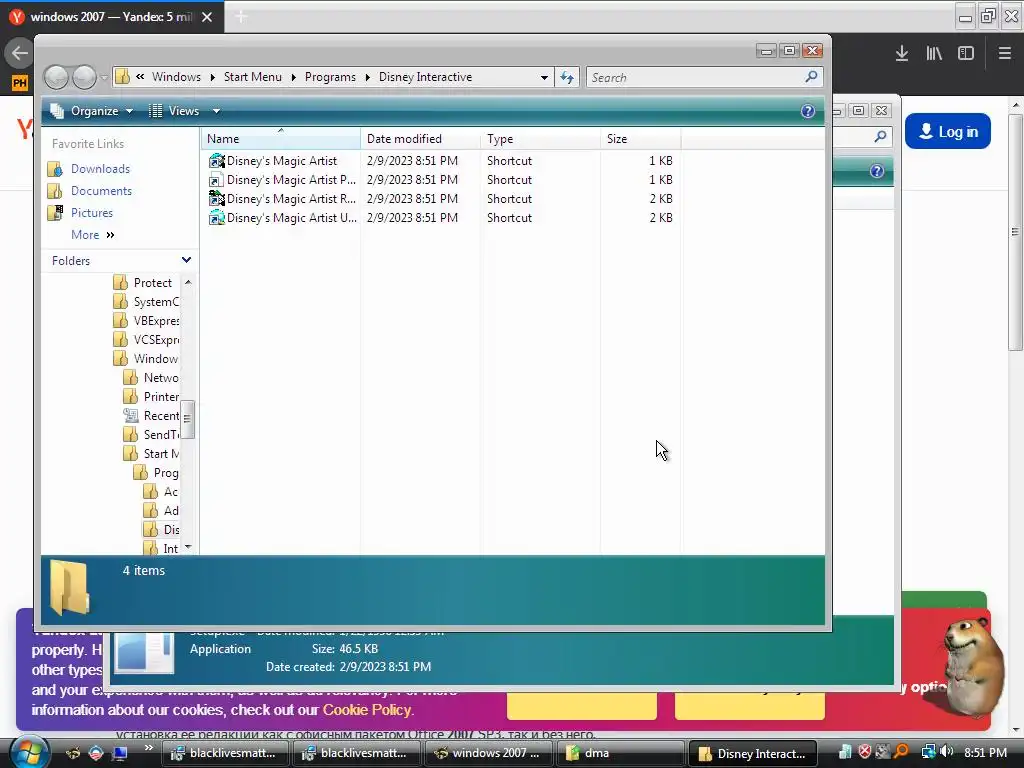Click the help question mark icon in Explorer

808,111
